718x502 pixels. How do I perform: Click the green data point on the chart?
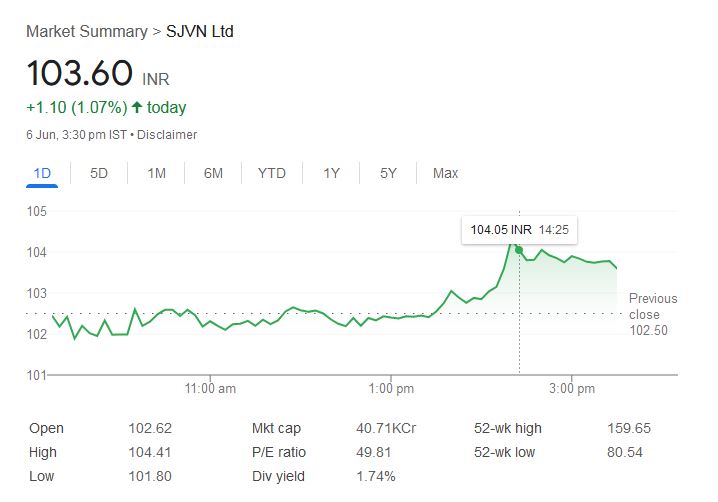518,249
